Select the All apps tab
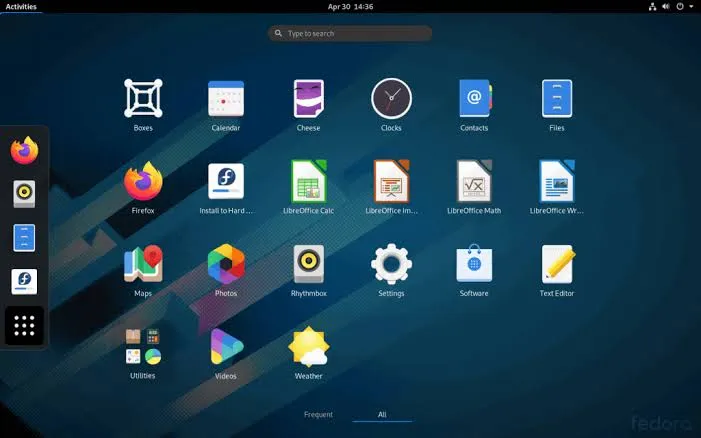Image resolution: width=701 pixels, height=438 pixels. coord(382,414)
